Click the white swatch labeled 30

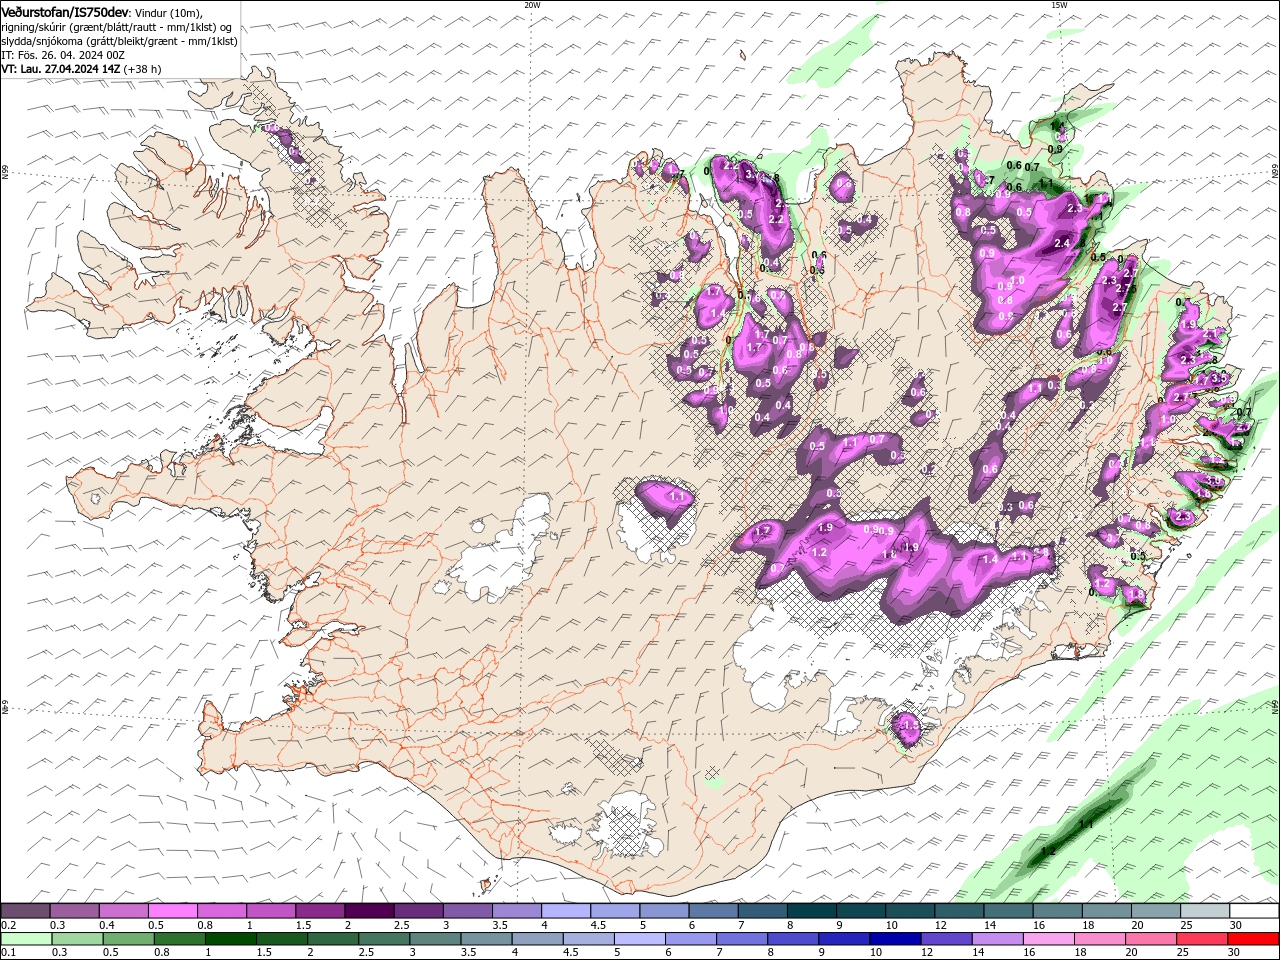point(1253,911)
